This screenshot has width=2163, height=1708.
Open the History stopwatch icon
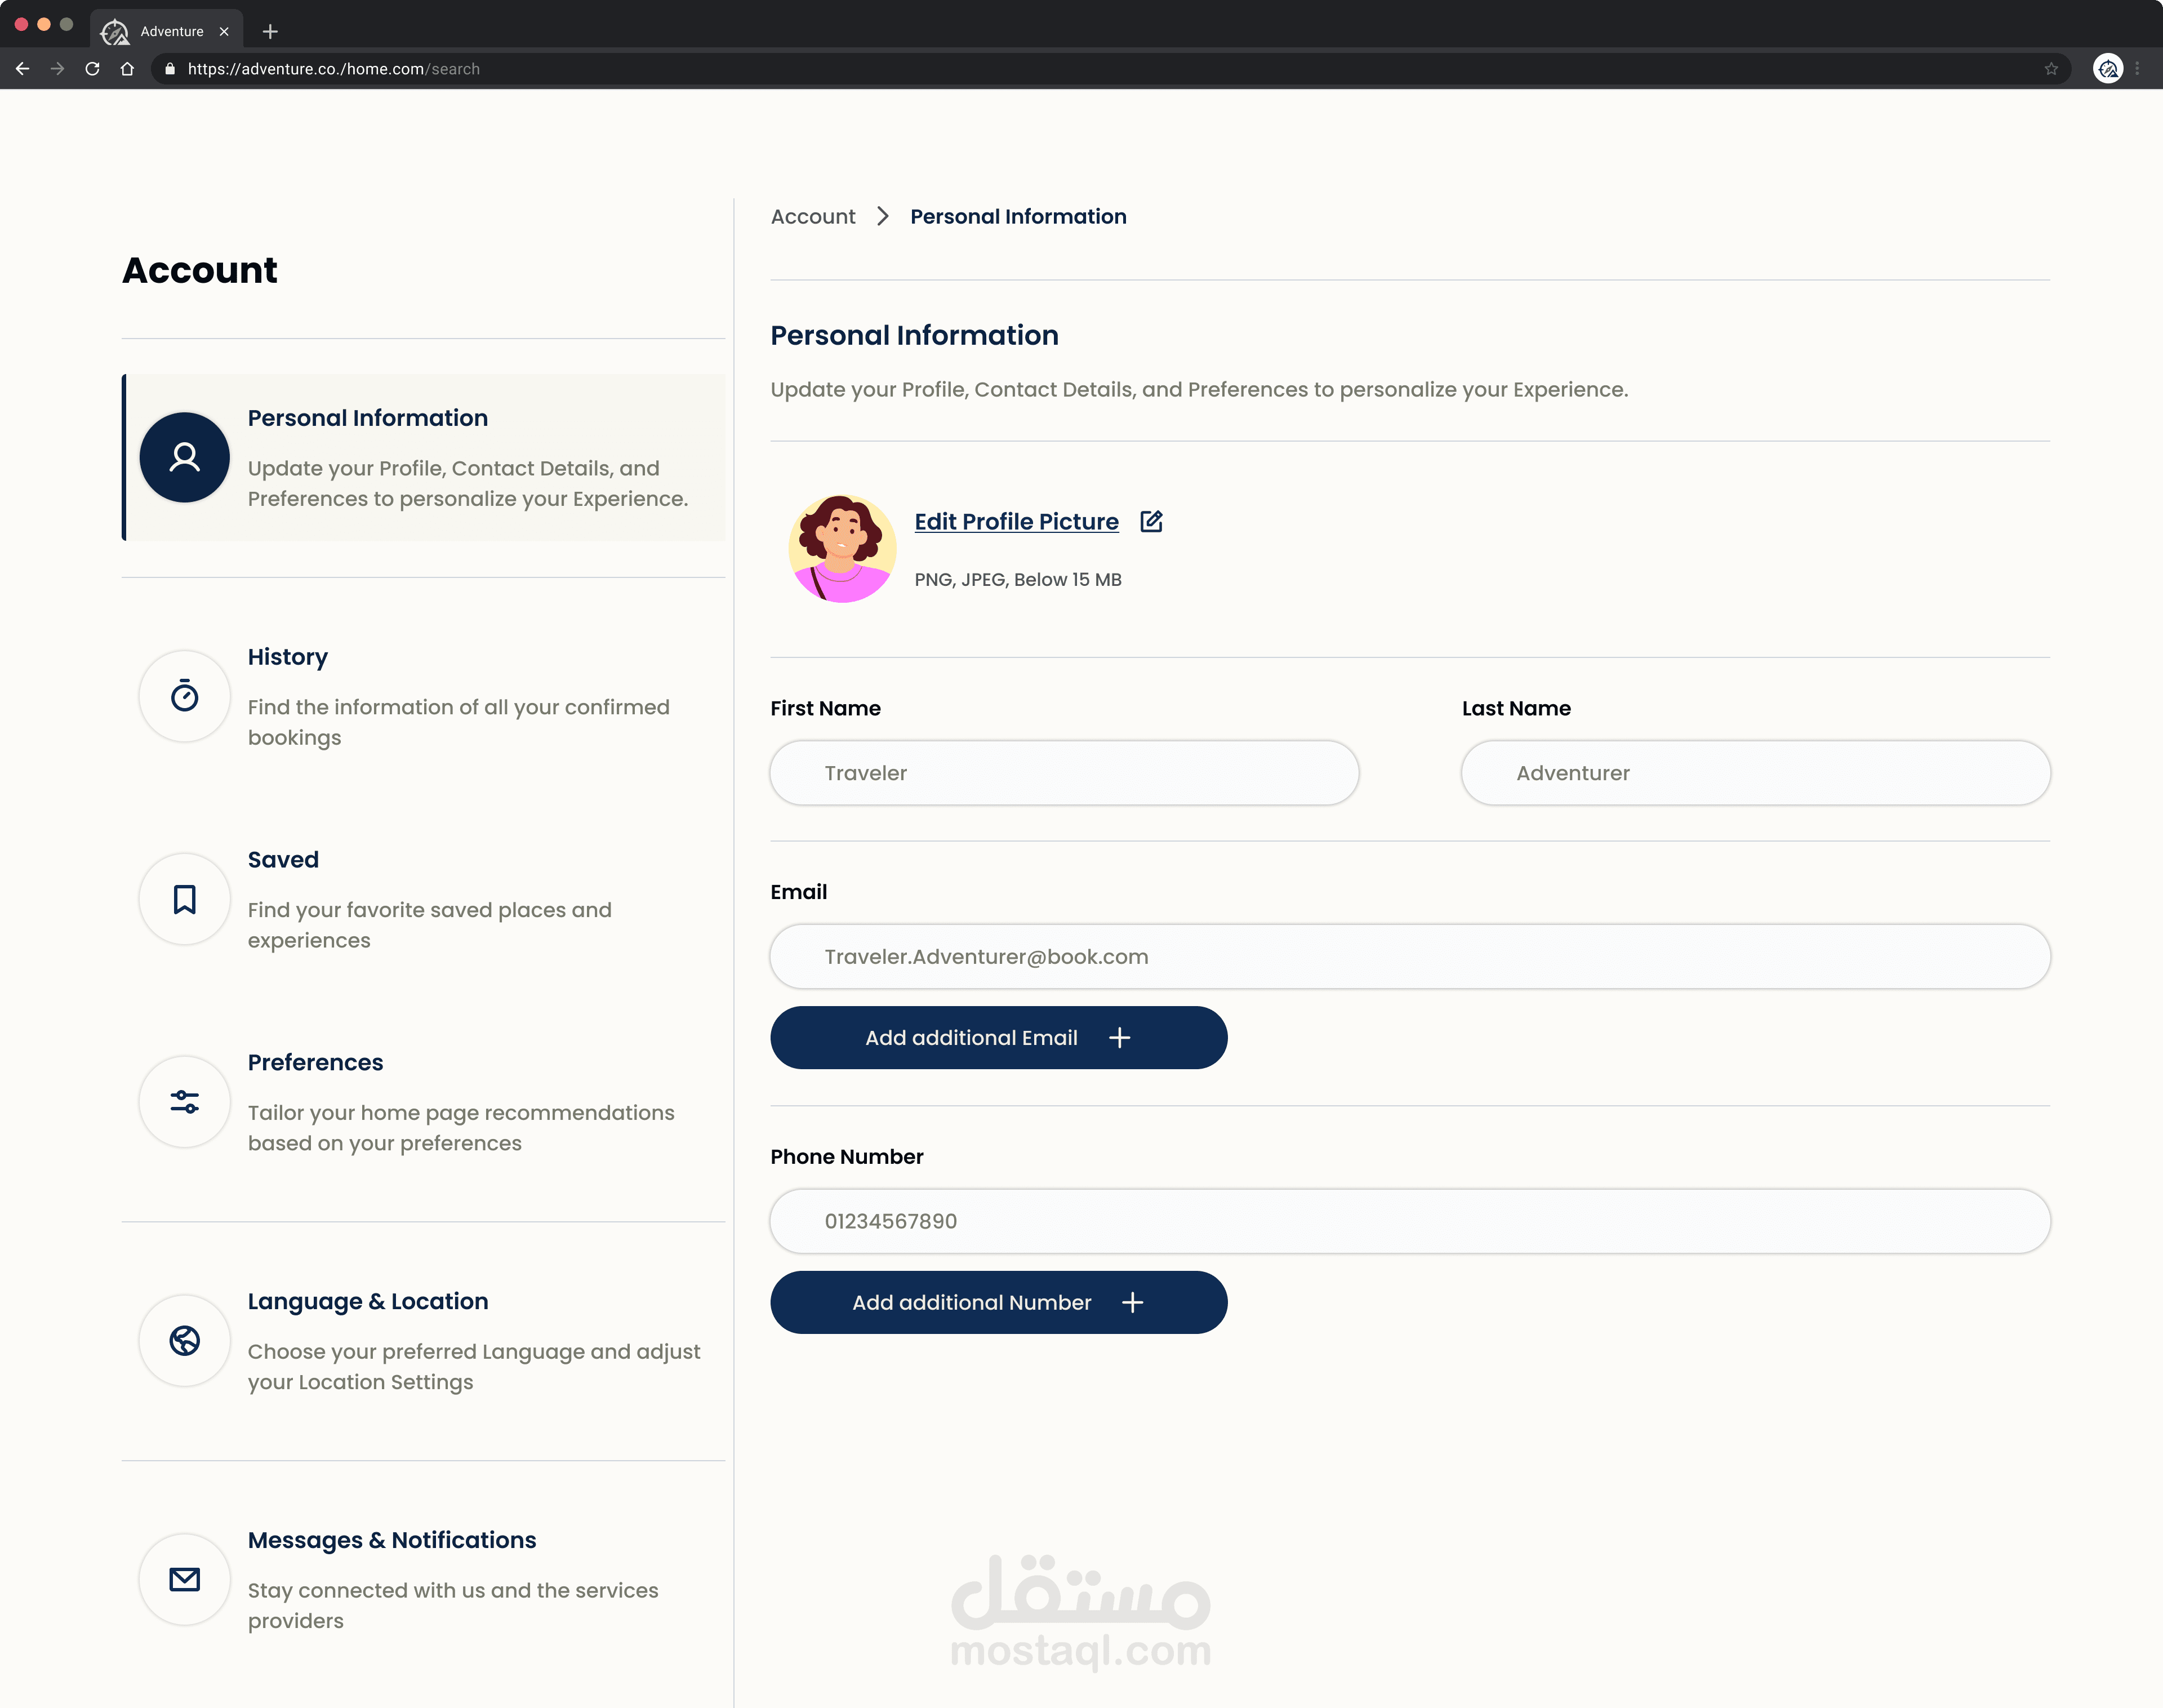(184, 696)
